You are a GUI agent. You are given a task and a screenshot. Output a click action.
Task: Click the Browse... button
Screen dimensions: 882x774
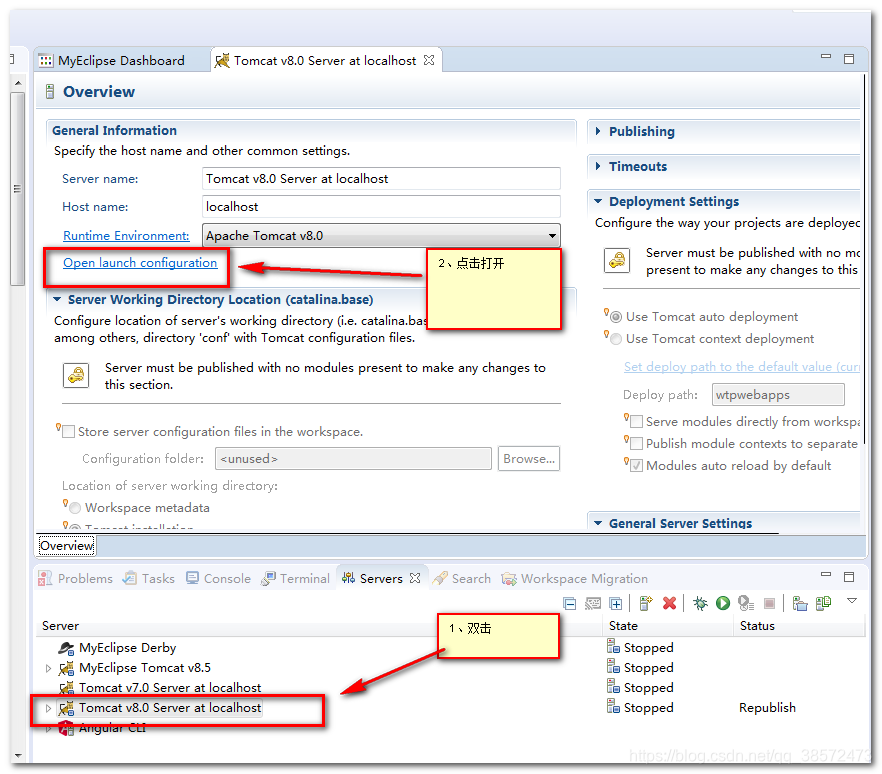[x=529, y=459]
